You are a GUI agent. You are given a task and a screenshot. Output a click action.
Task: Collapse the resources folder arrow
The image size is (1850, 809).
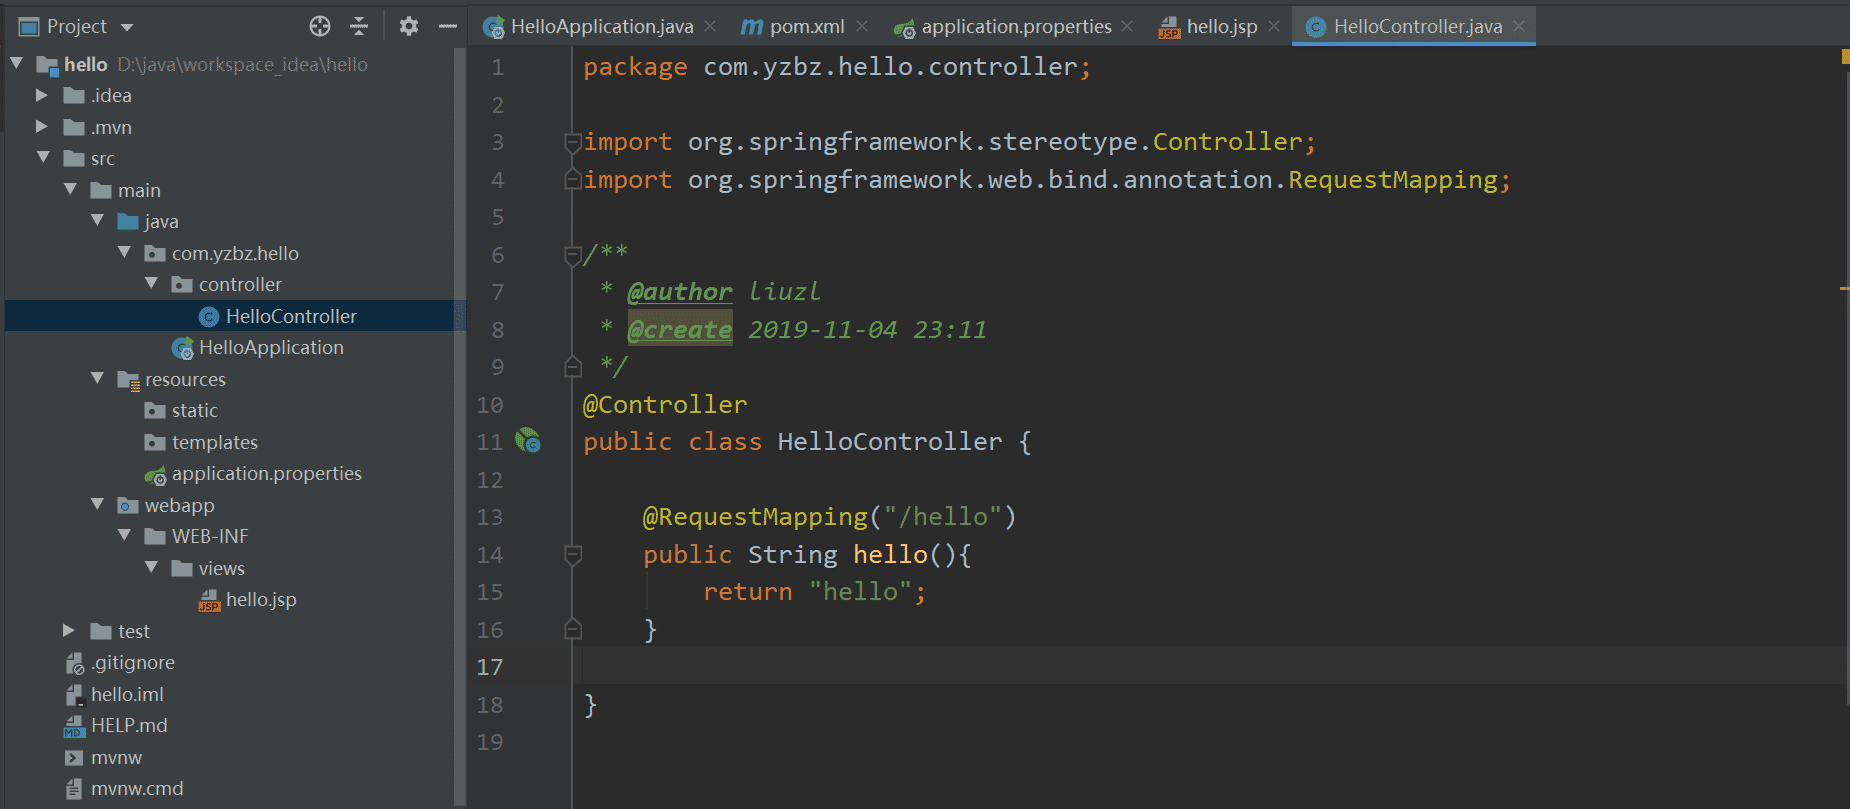tap(97, 378)
